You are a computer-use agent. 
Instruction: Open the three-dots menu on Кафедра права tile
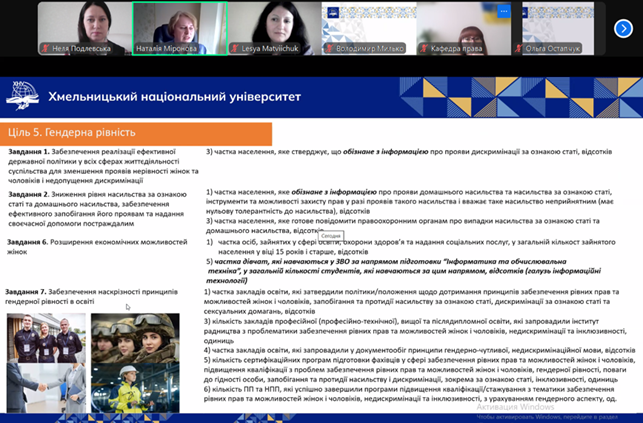tap(504, 11)
